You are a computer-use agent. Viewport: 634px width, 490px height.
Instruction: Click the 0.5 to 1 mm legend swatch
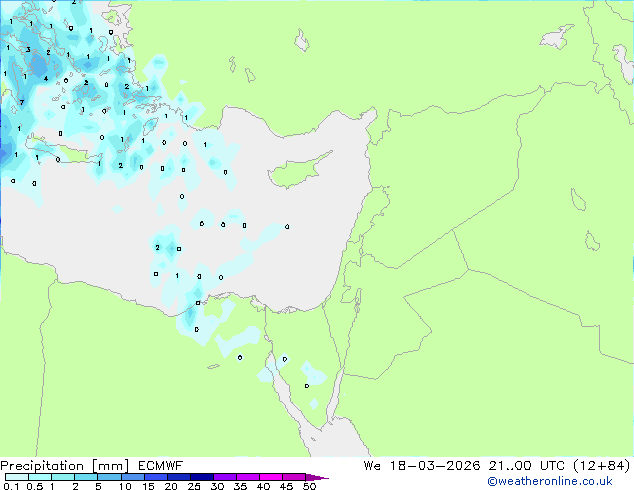[40, 477]
